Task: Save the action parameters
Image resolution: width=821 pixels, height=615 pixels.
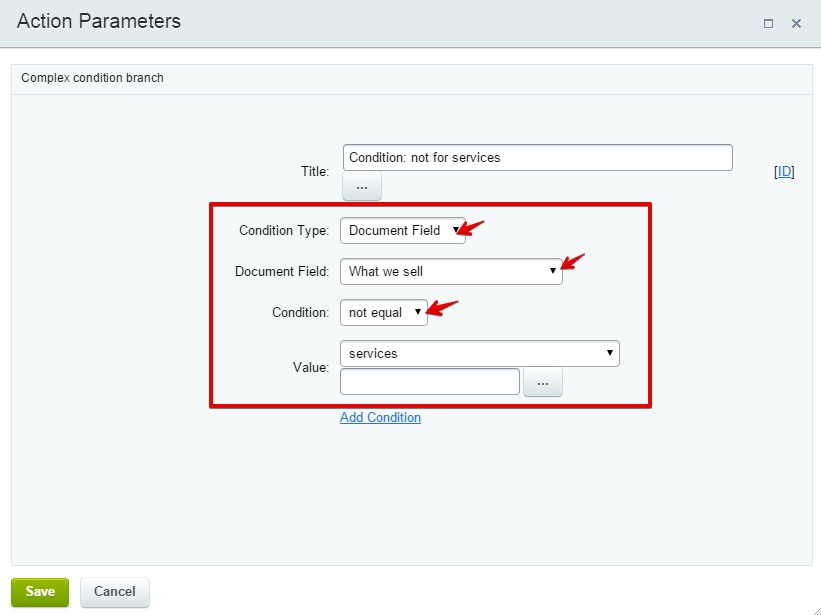Action: click(40, 592)
